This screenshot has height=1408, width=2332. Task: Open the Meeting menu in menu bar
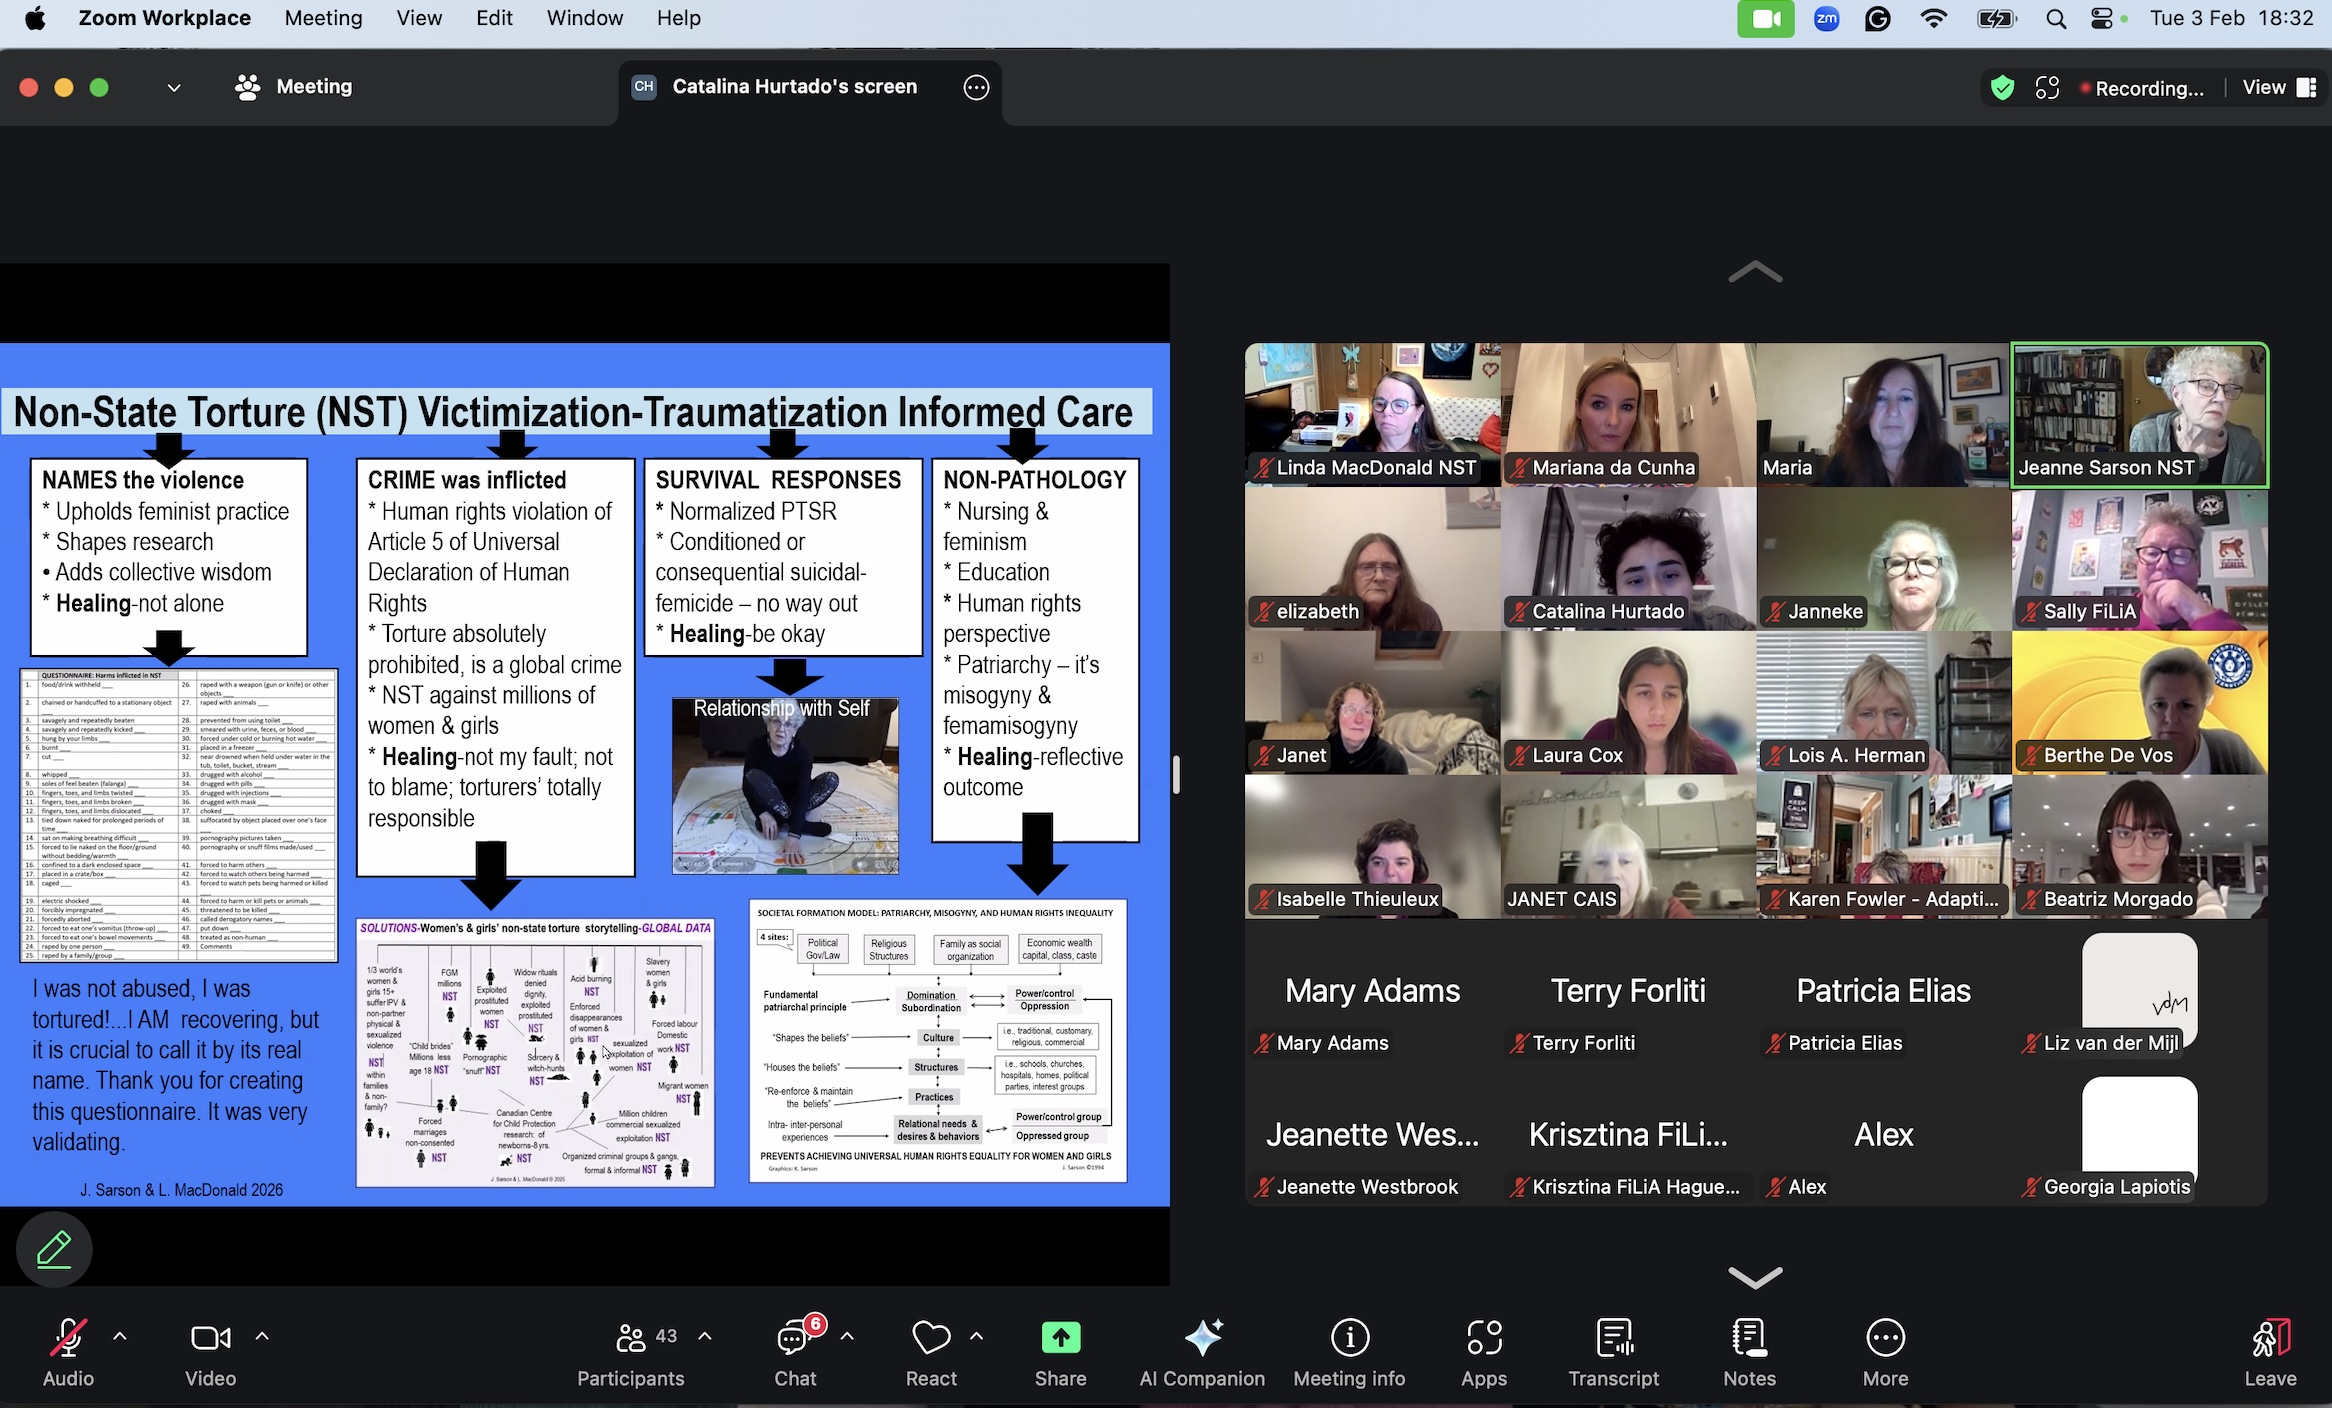click(x=323, y=18)
